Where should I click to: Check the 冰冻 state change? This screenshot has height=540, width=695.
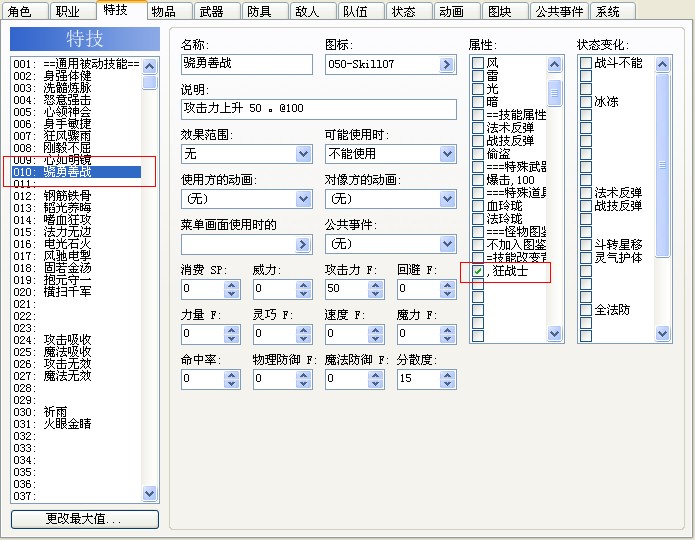point(586,102)
